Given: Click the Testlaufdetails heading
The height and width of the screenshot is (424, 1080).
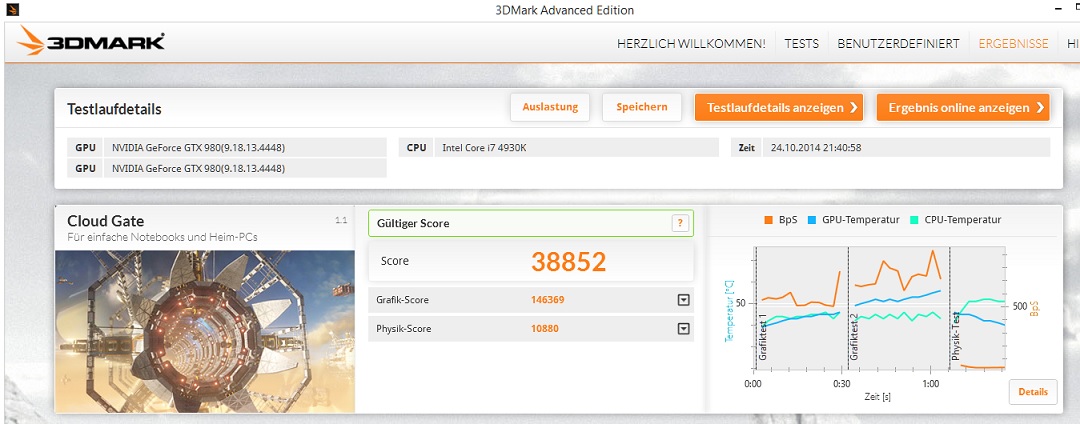Looking at the screenshot, I should pos(114,109).
